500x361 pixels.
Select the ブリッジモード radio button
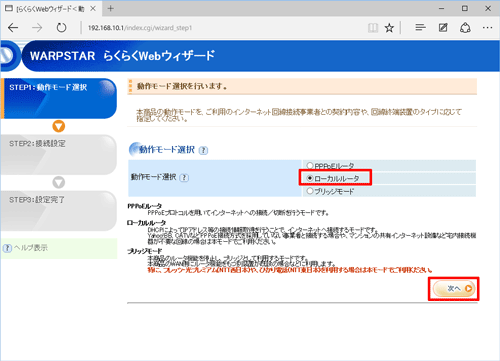coord(310,191)
